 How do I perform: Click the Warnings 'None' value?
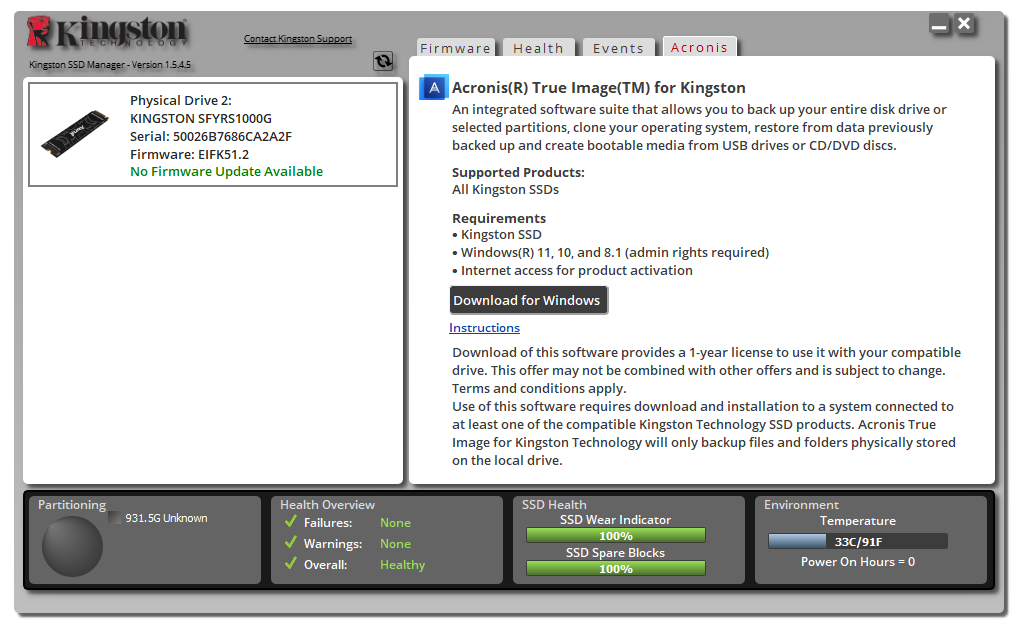pyautogui.click(x=395, y=544)
